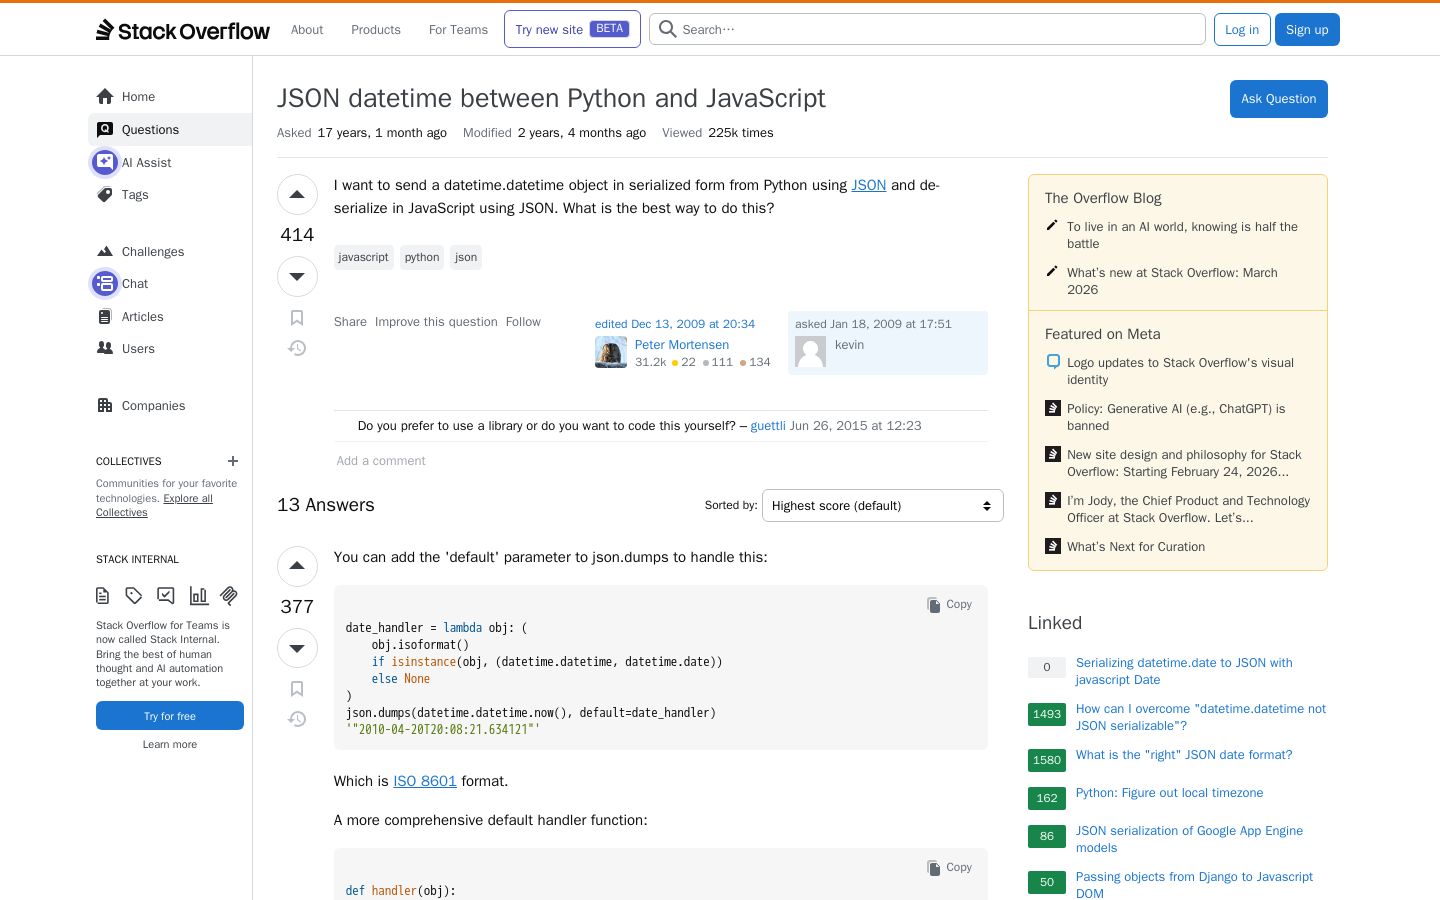Click kevin's default avatar

pos(811,352)
